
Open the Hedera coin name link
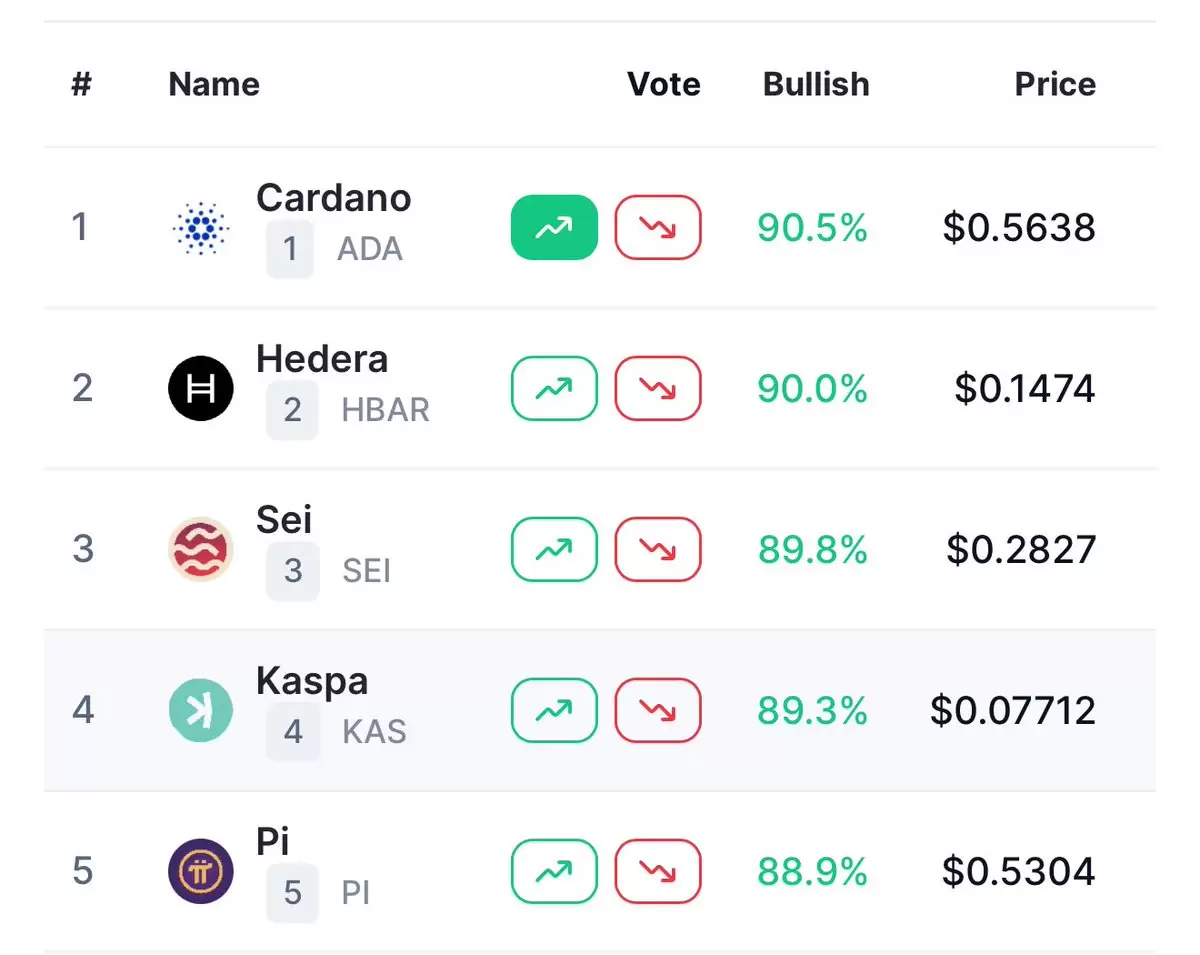[322, 359]
